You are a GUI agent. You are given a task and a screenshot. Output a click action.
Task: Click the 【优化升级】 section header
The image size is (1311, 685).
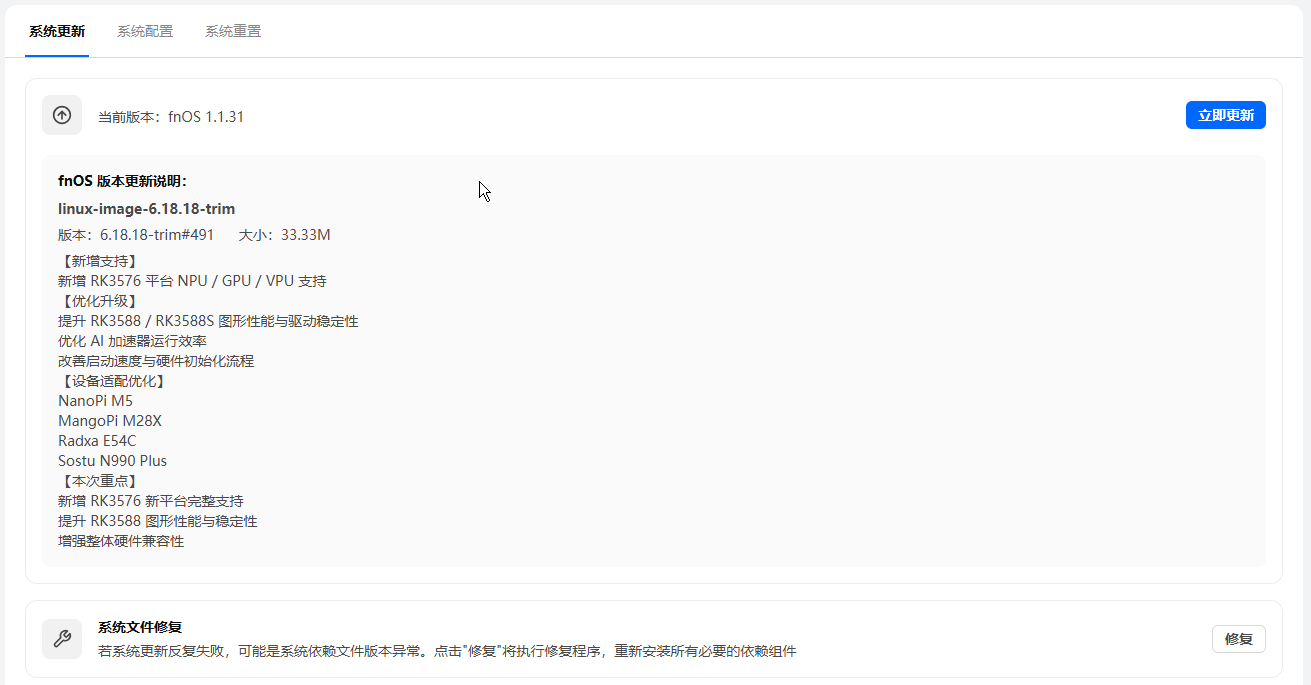click(x=98, y=301)
